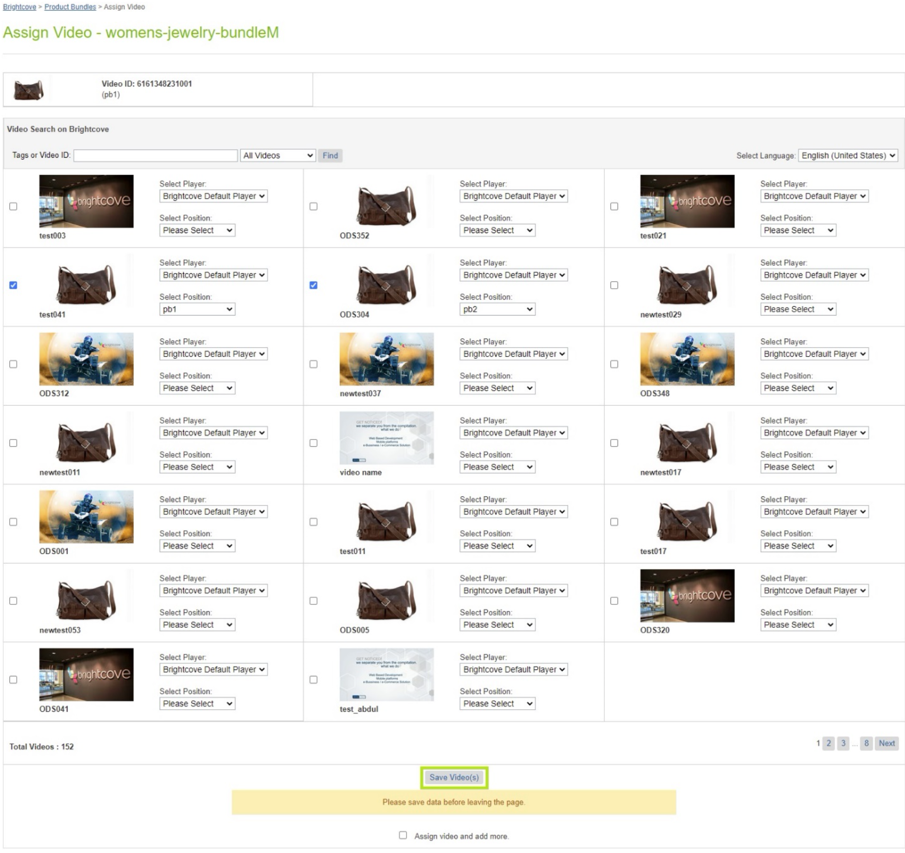This screenshot has width=905, height=853.
Task: Go to page 2 of results
Action: pyautogui.click(x=828, y=743)
